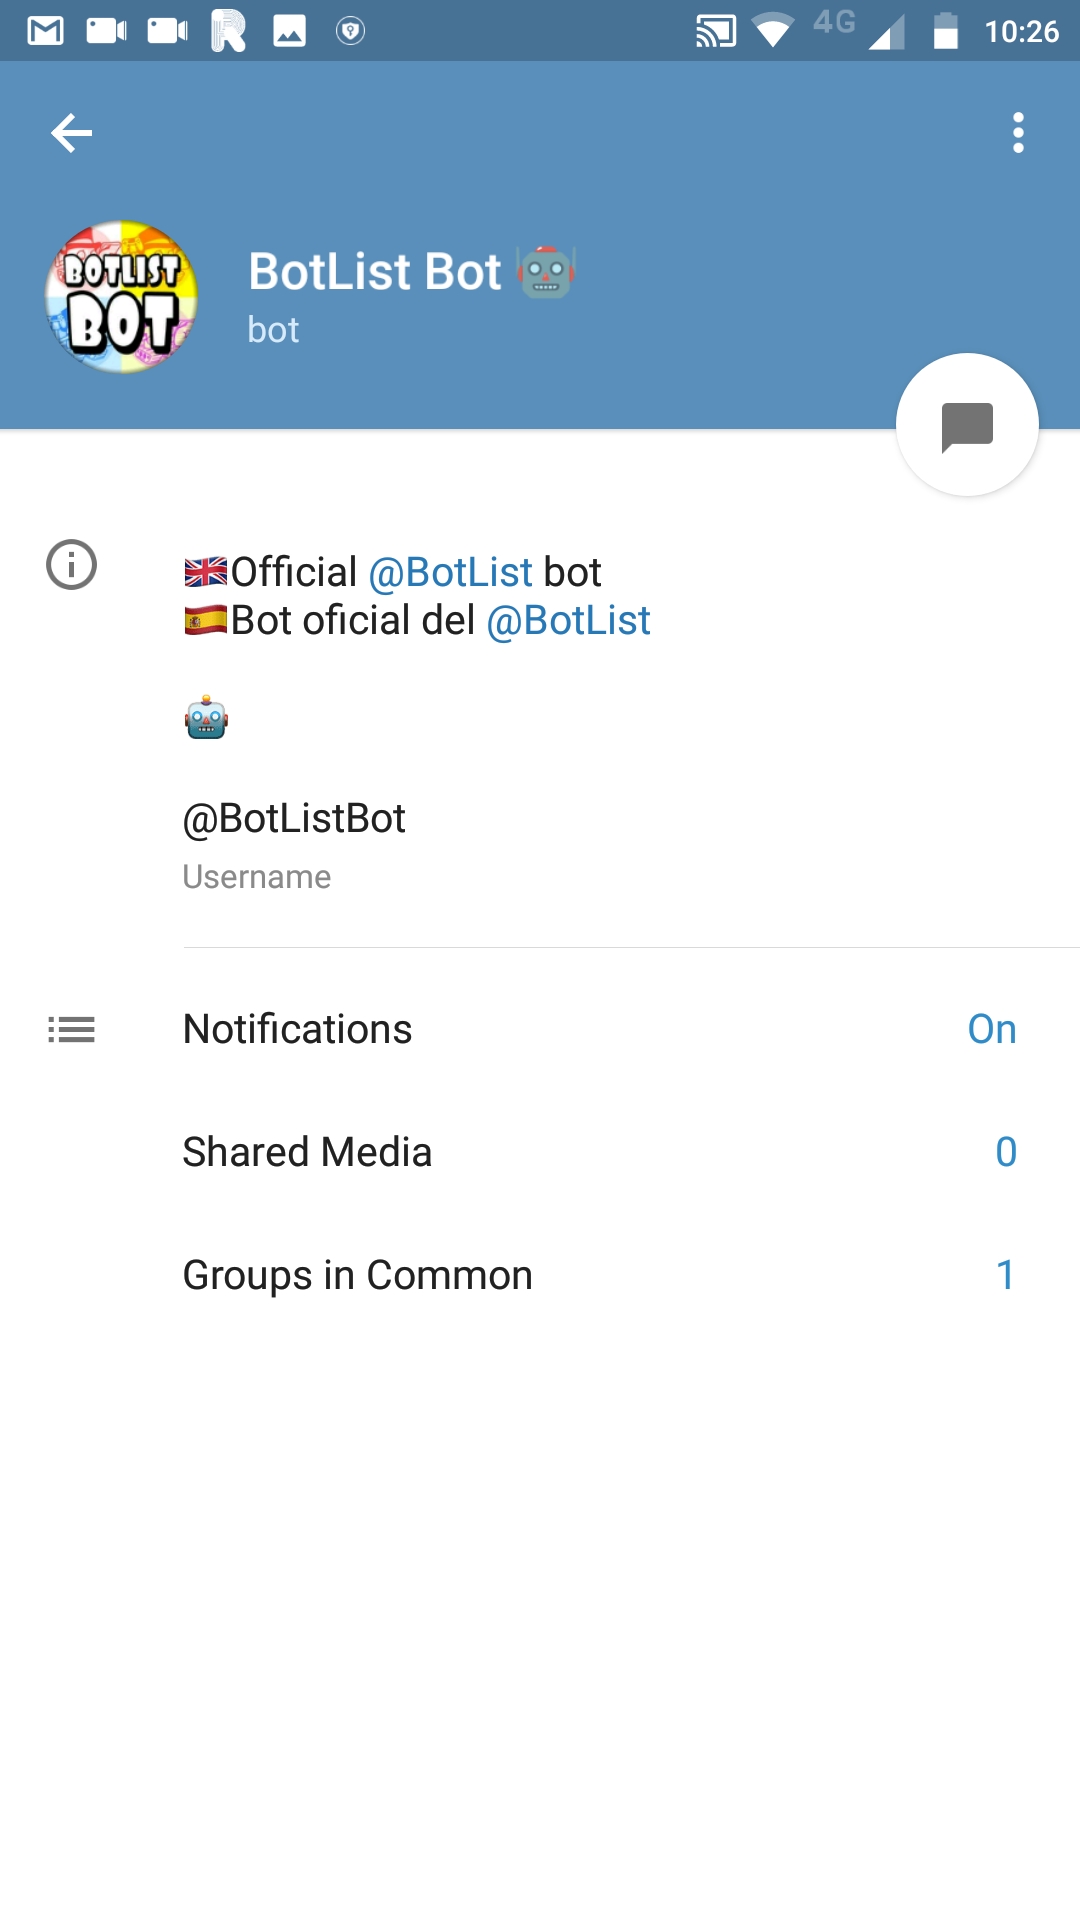Tap the robot emoji in the bot description
Viewport: 1080px width, 1920px height.
206,718
